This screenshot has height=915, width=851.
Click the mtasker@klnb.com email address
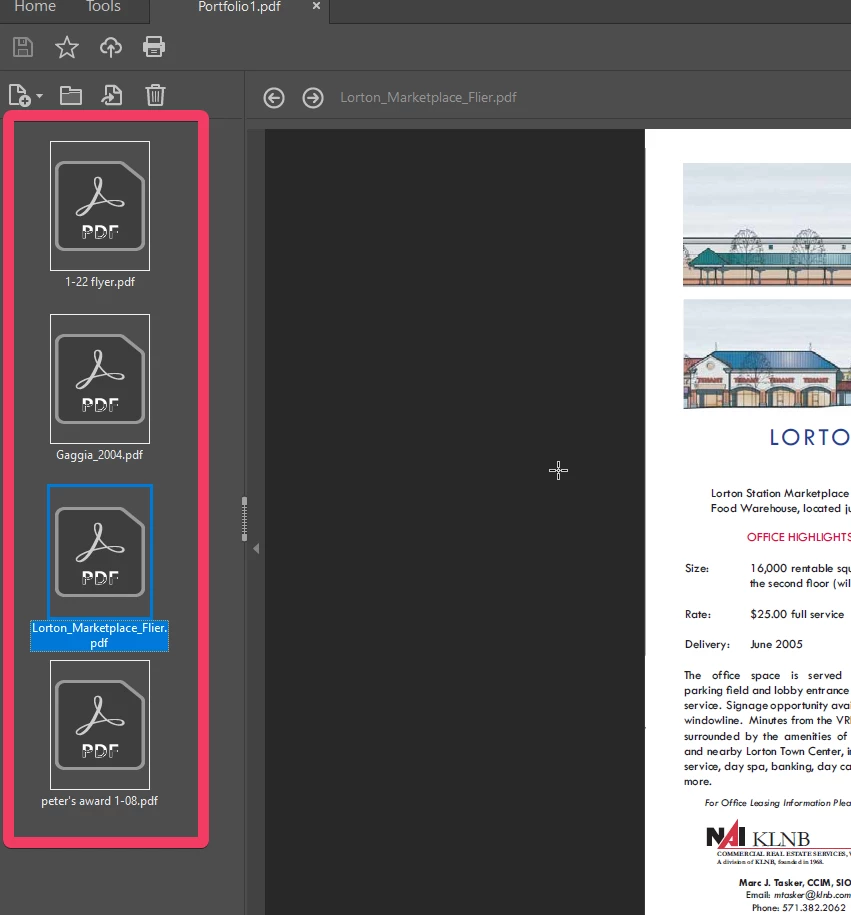coord(812,895)
